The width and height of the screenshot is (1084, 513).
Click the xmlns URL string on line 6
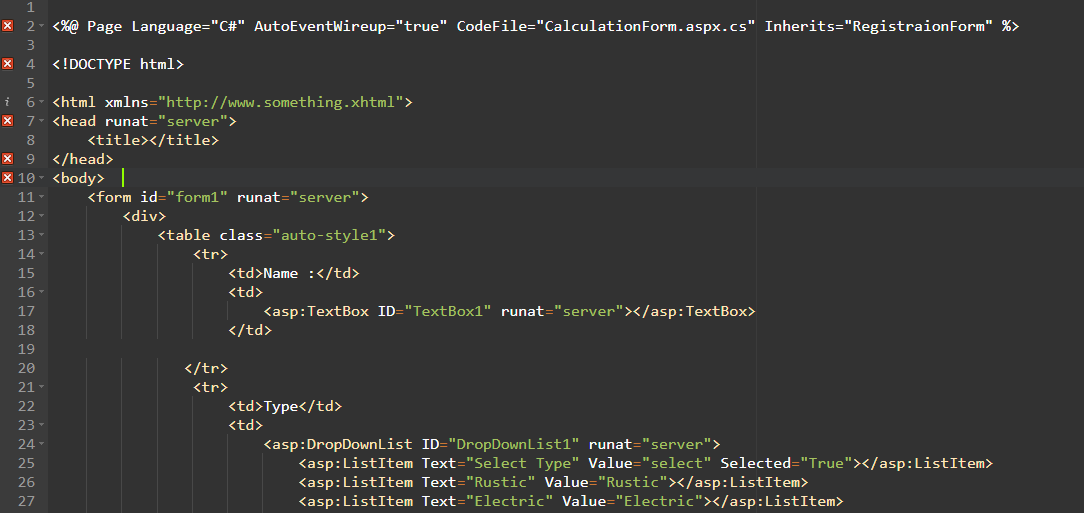click(x=284, y=102)
